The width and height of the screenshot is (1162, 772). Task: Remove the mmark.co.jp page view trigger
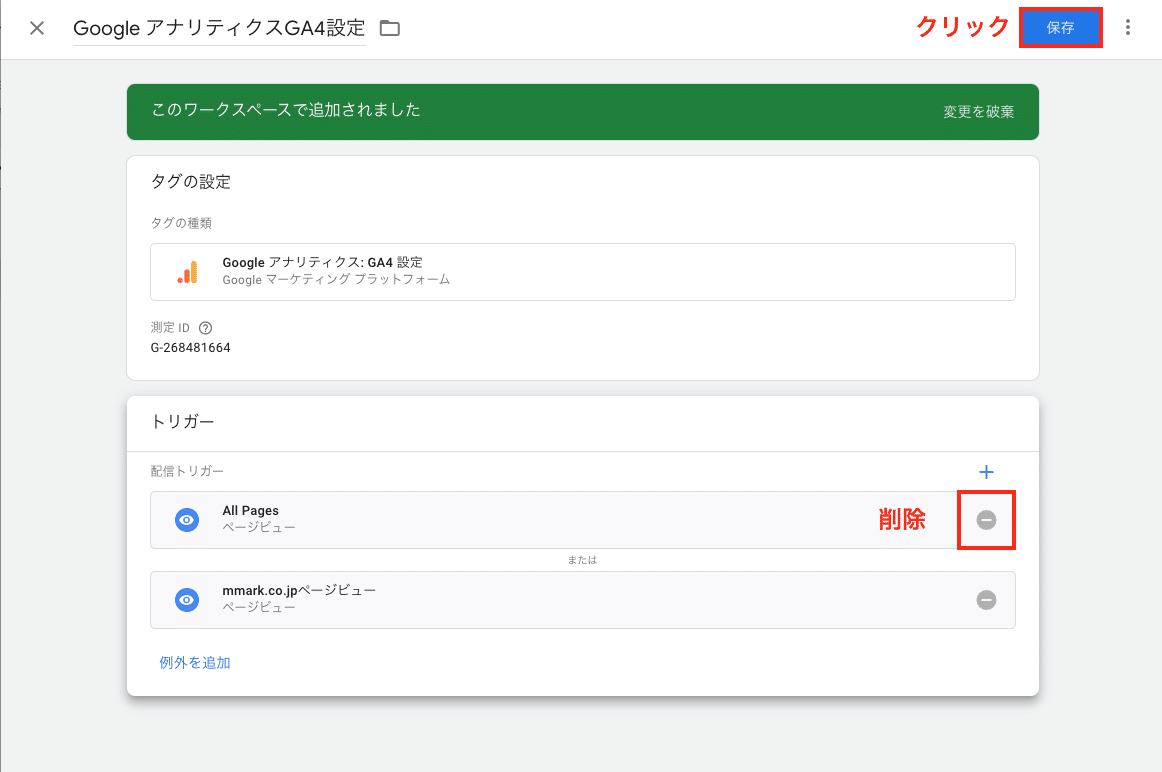point(986,599)
